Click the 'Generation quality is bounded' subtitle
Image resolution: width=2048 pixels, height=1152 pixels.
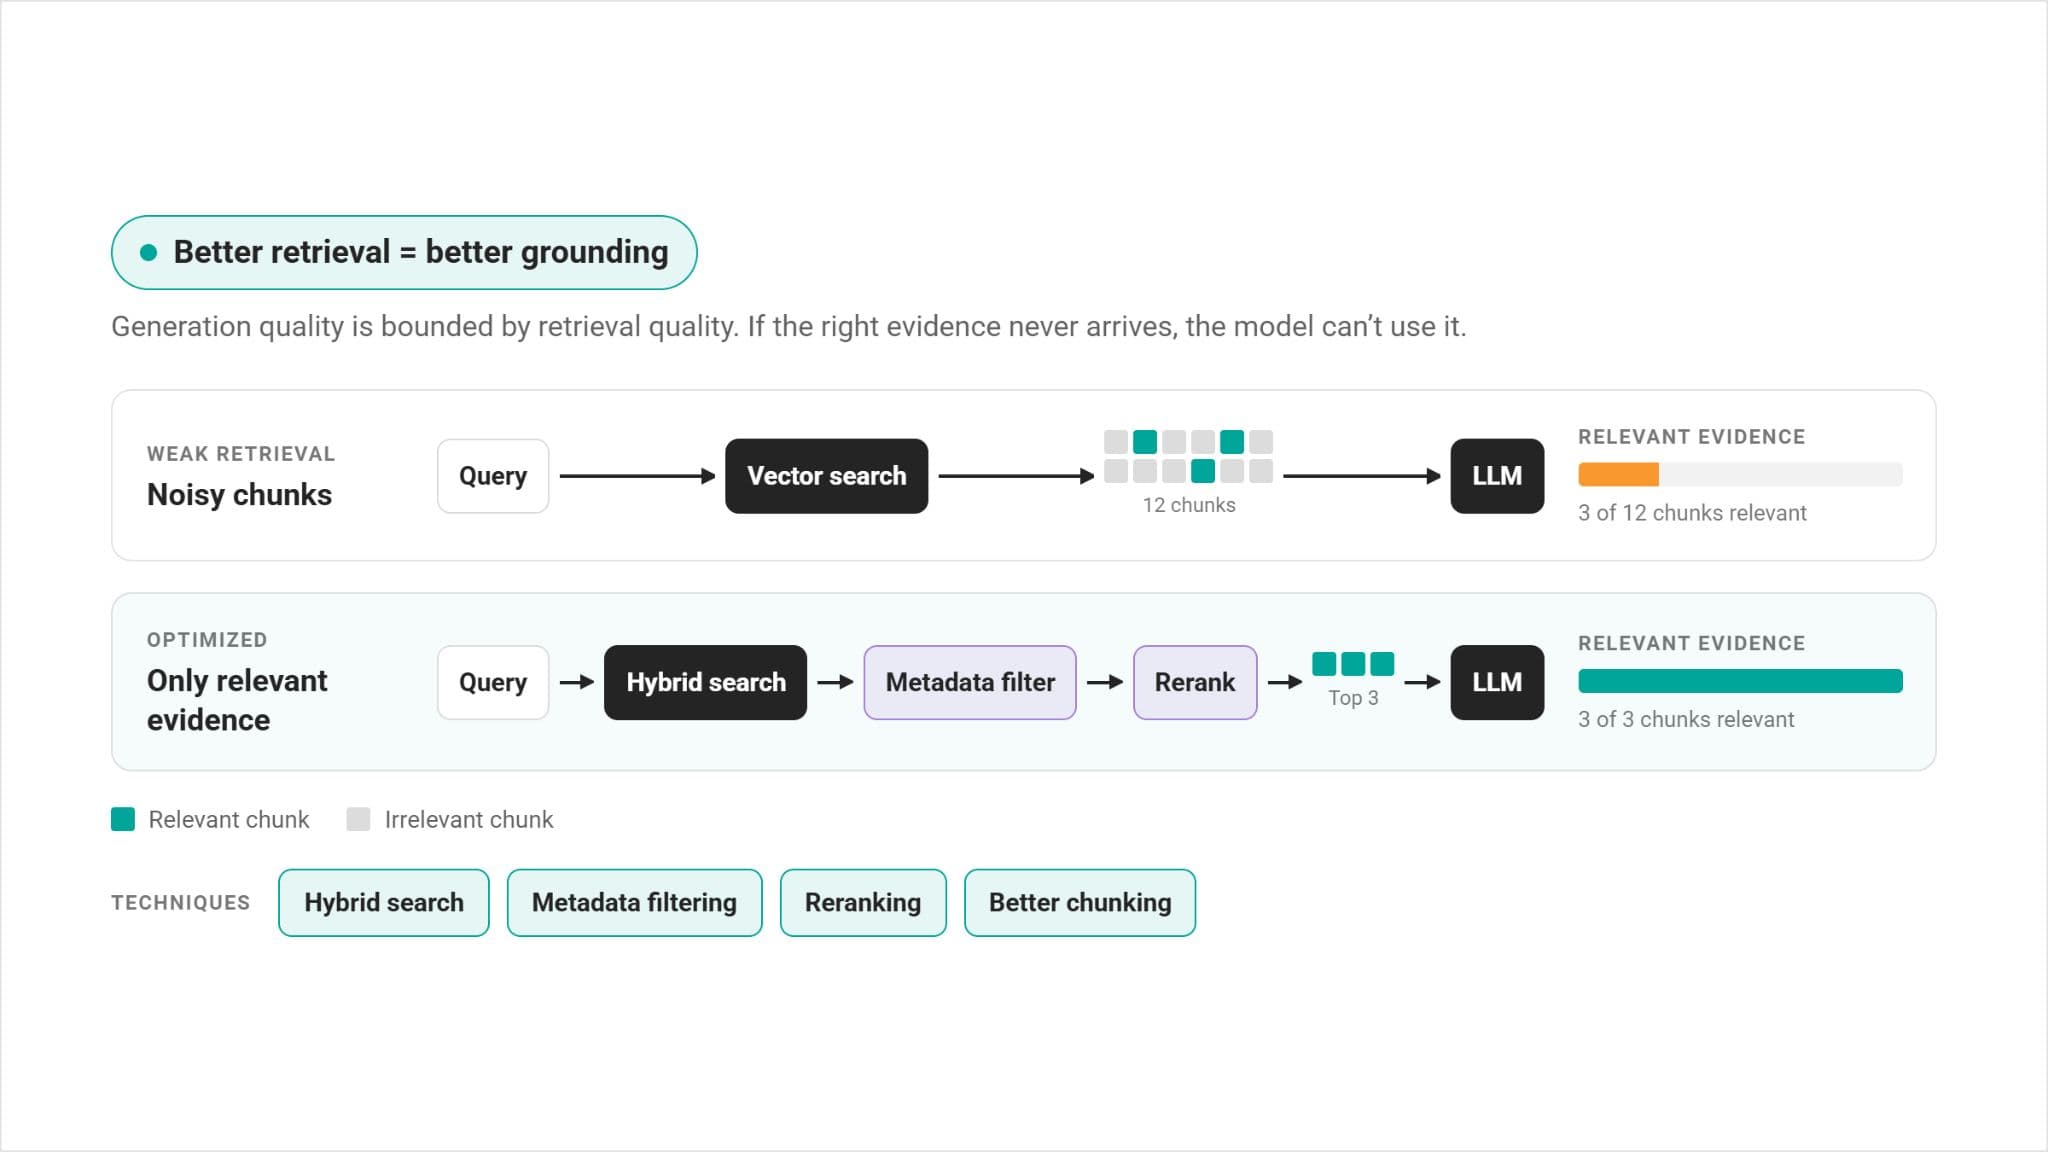[x=788, y=327]
